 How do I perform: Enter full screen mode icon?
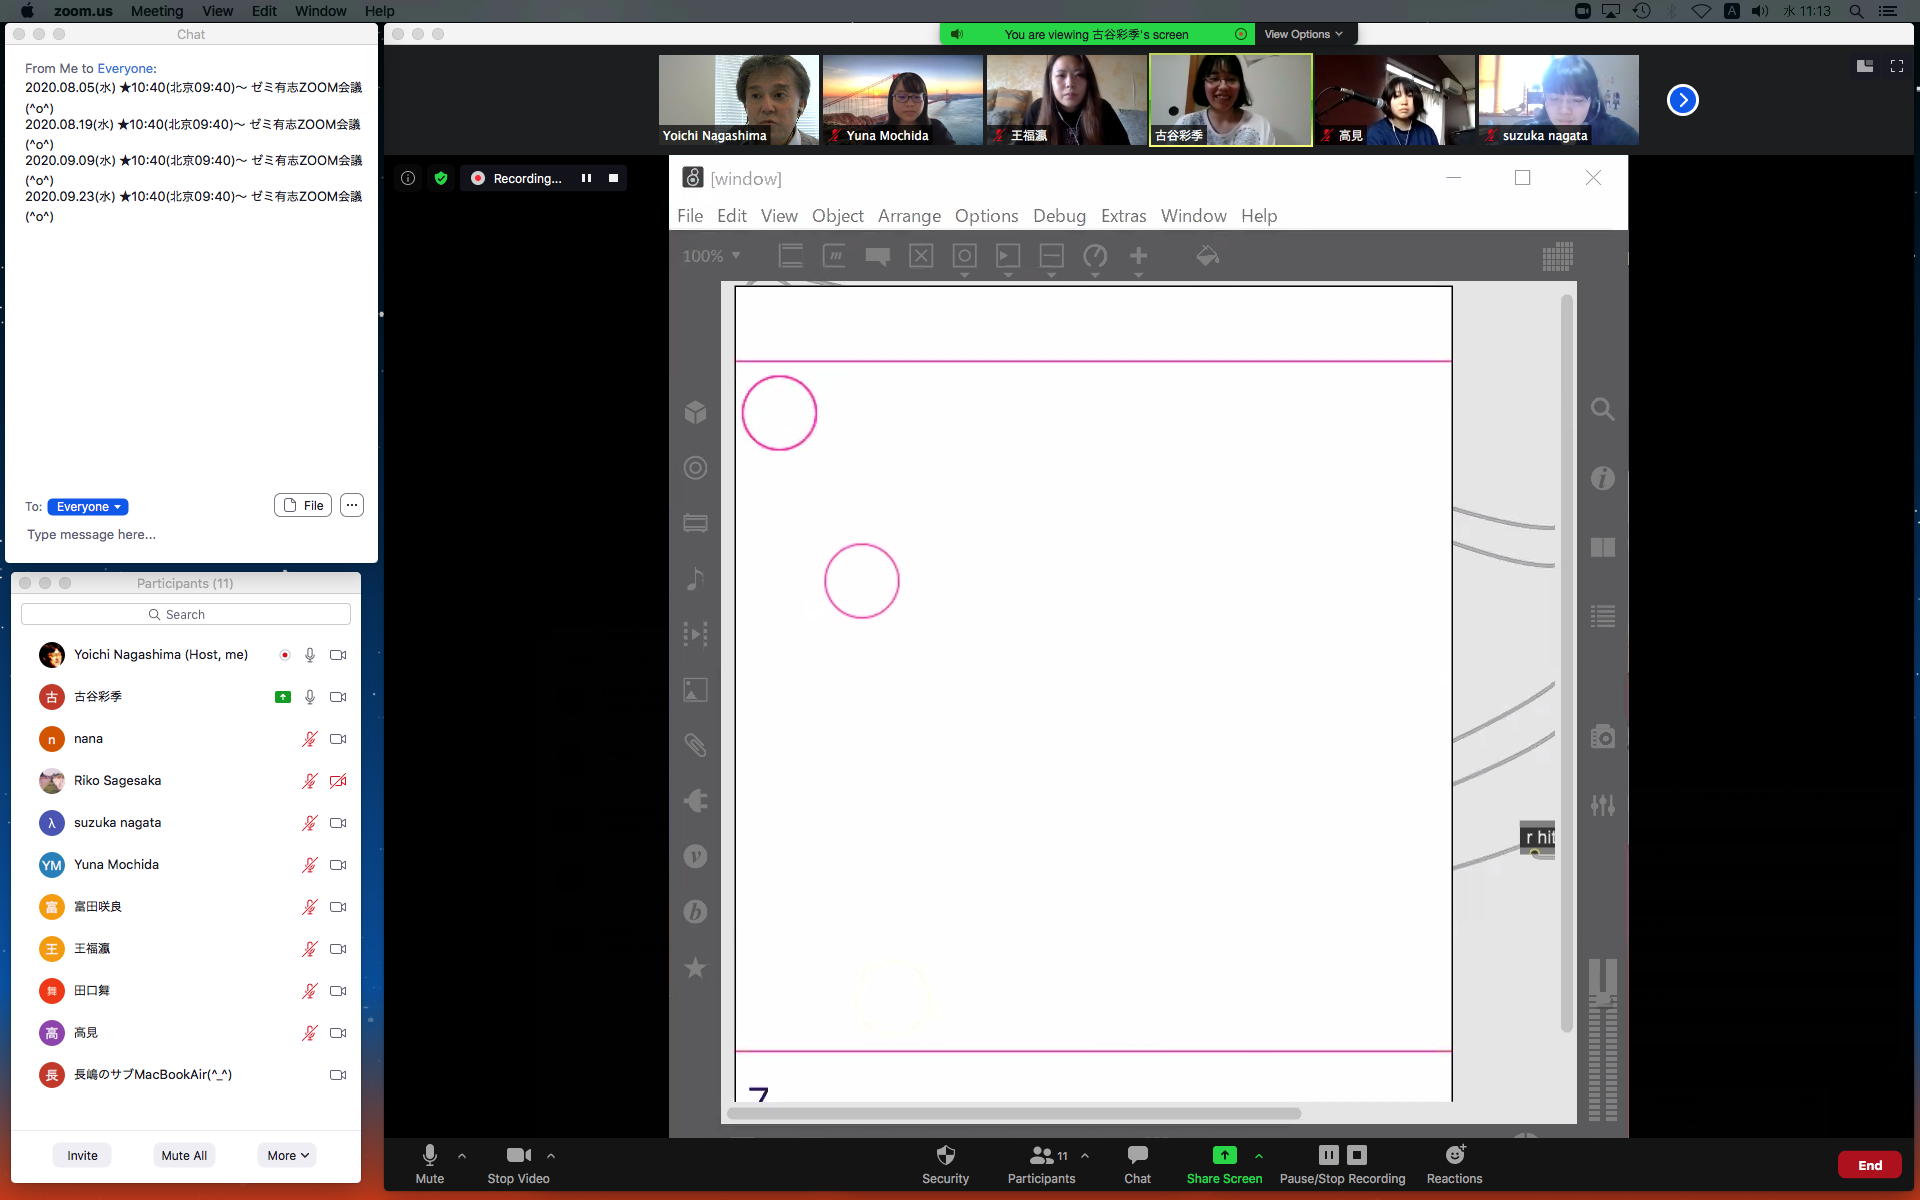[x=1896, y=66]
